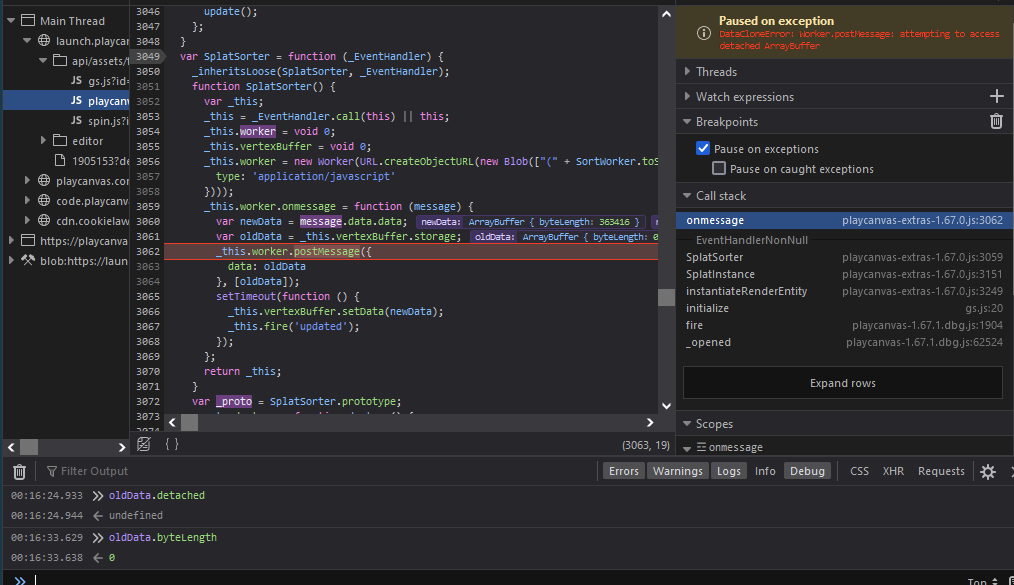Screen dimensions: 1014x585
Task: Toggle Errors filter in console
Action: coord(623,471)
